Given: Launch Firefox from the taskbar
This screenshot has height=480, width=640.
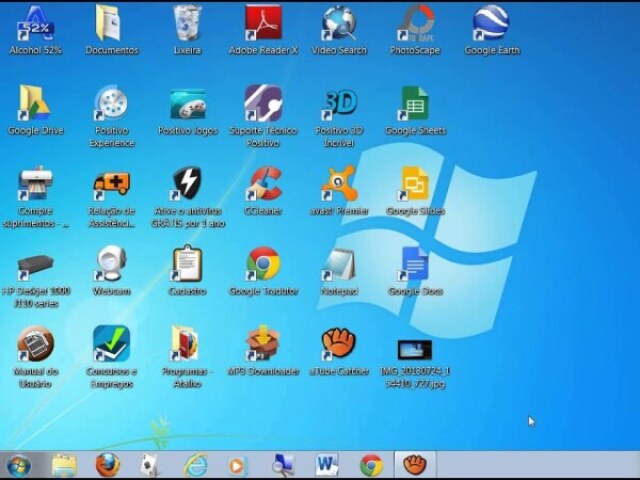Looking at the screenshot, I should [108, 465].
